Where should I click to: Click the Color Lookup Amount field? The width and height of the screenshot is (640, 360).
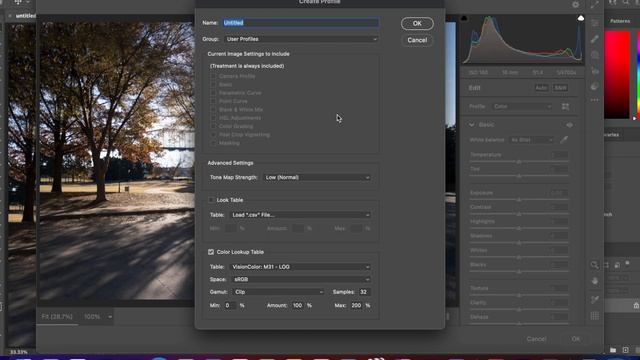tap(298, 305)
